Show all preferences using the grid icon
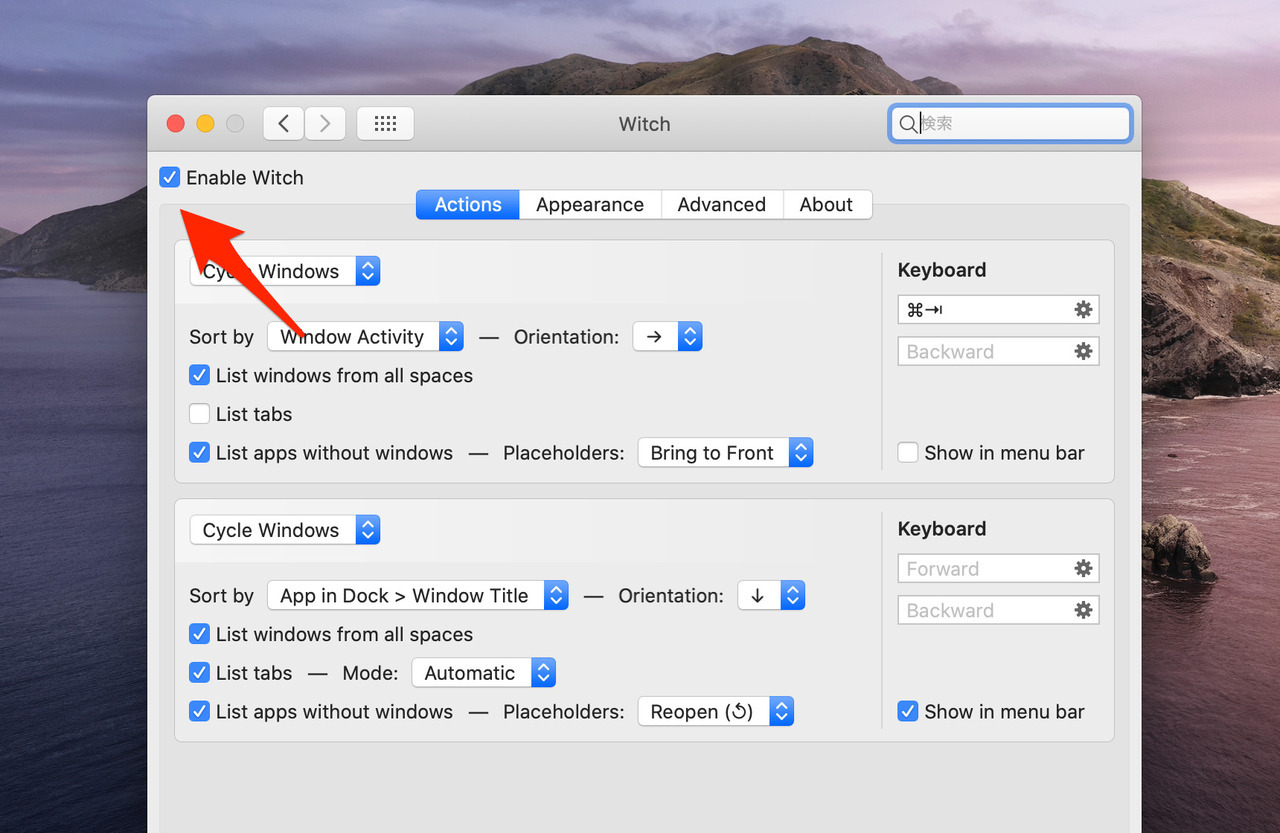 click(x=385, y=124)
